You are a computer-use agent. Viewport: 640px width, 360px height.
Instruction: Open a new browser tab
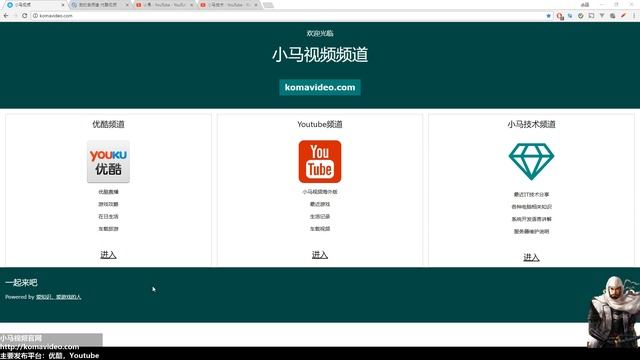click(x=268, y=5)
